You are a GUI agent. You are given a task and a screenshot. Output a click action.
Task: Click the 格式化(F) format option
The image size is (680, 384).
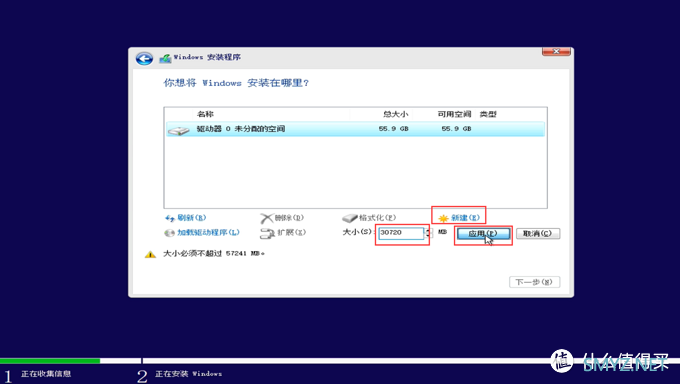[377, 218]
